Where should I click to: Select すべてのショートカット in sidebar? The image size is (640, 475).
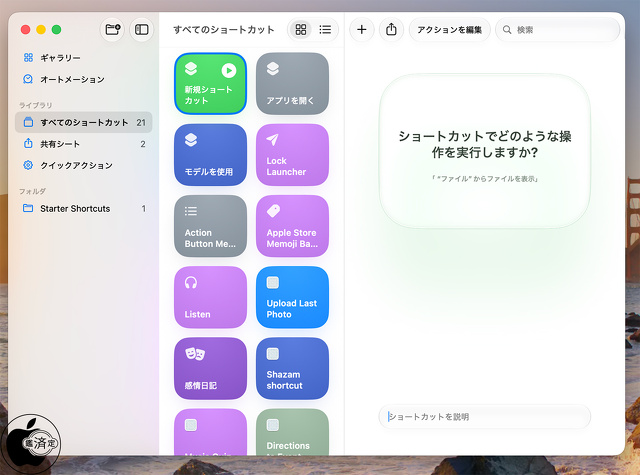pos(84,122)
